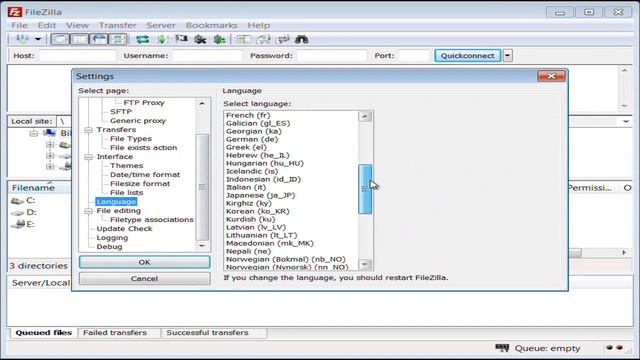Image resolution: width=640 pixels, height=360 pixels.
Task: Select the Debug settings page
Action: (x=109, y=247)
